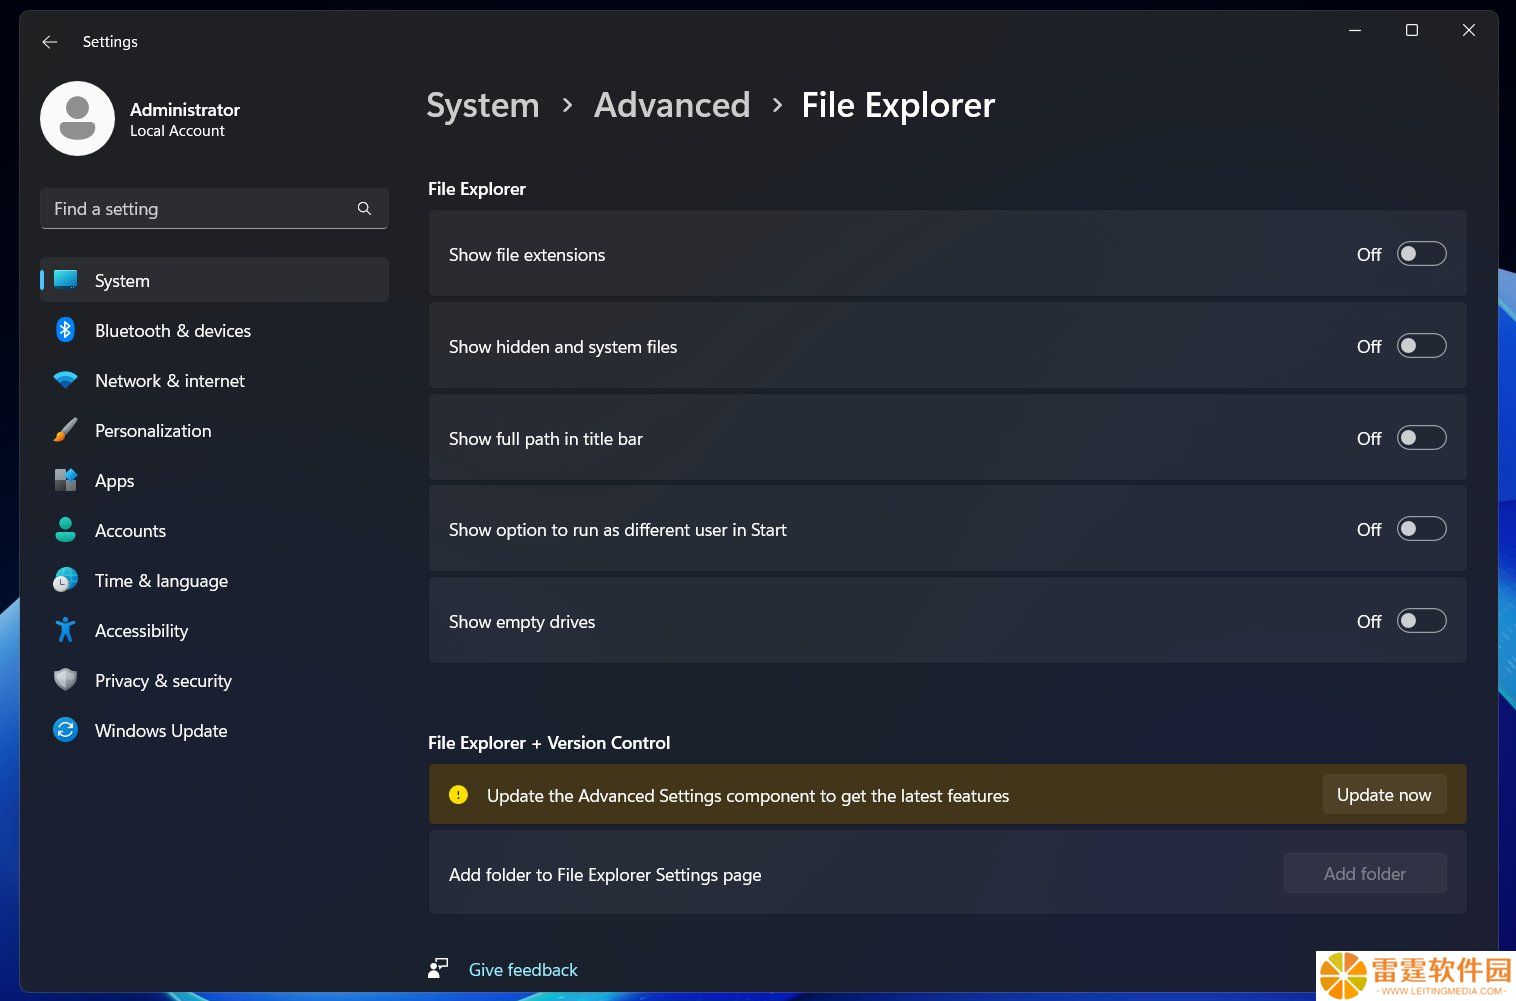
Task: Click the back arrow icon in Settings
Action: (x=50, y=42)
